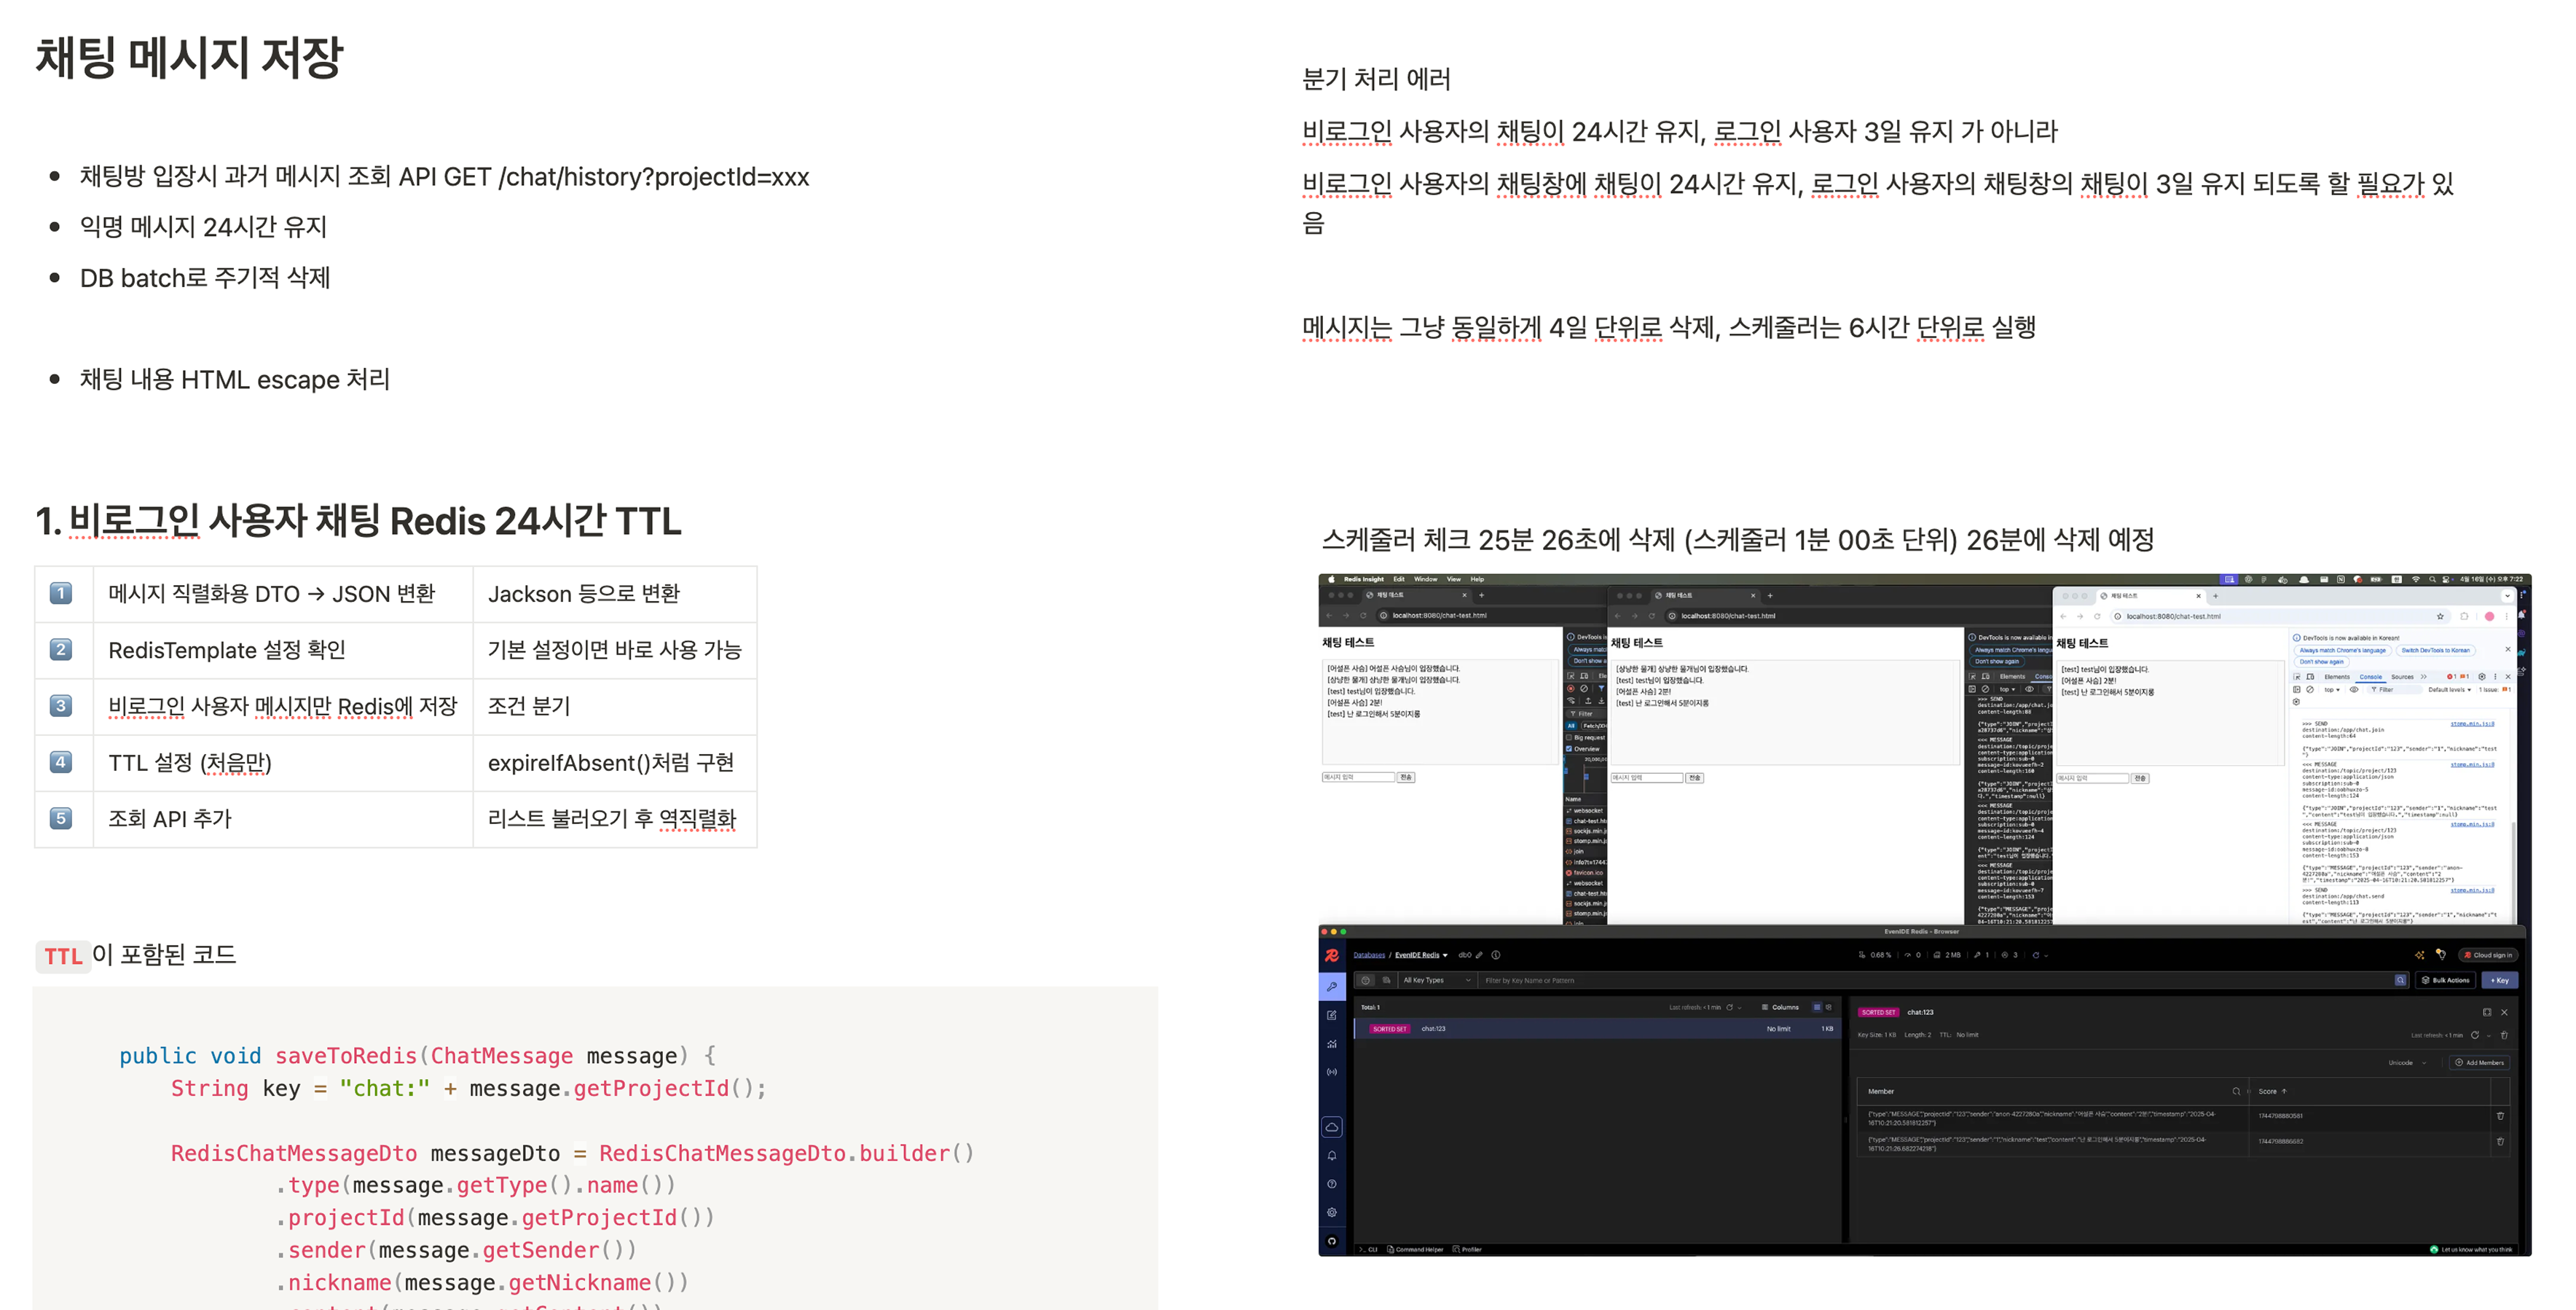
Task: Click the search icon in the Member column header
Action: click(2236, 1091)
